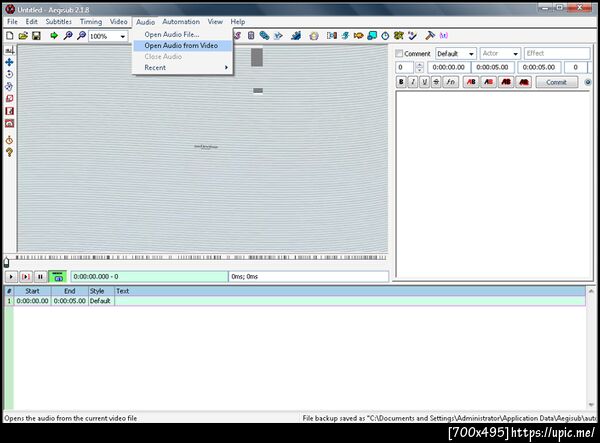Open the Styles Manager toolbar icon
The height and width of the screenshot is (443, 600).
pyautogui.click(x=237, y=36)
